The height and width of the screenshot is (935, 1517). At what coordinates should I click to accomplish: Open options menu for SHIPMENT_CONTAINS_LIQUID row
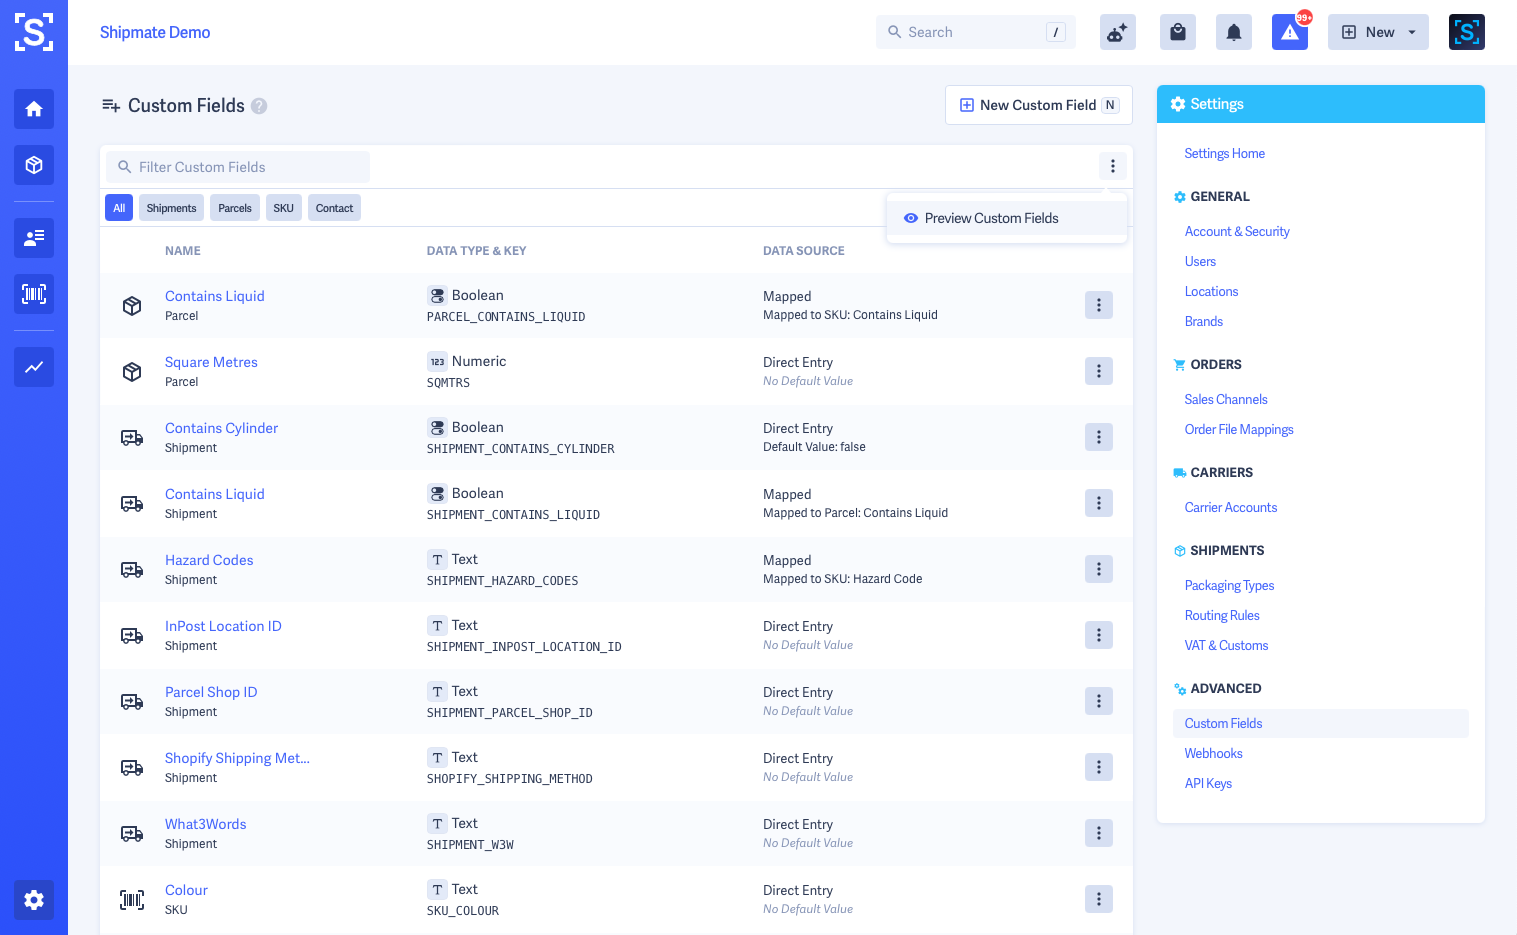(1099, 503)
